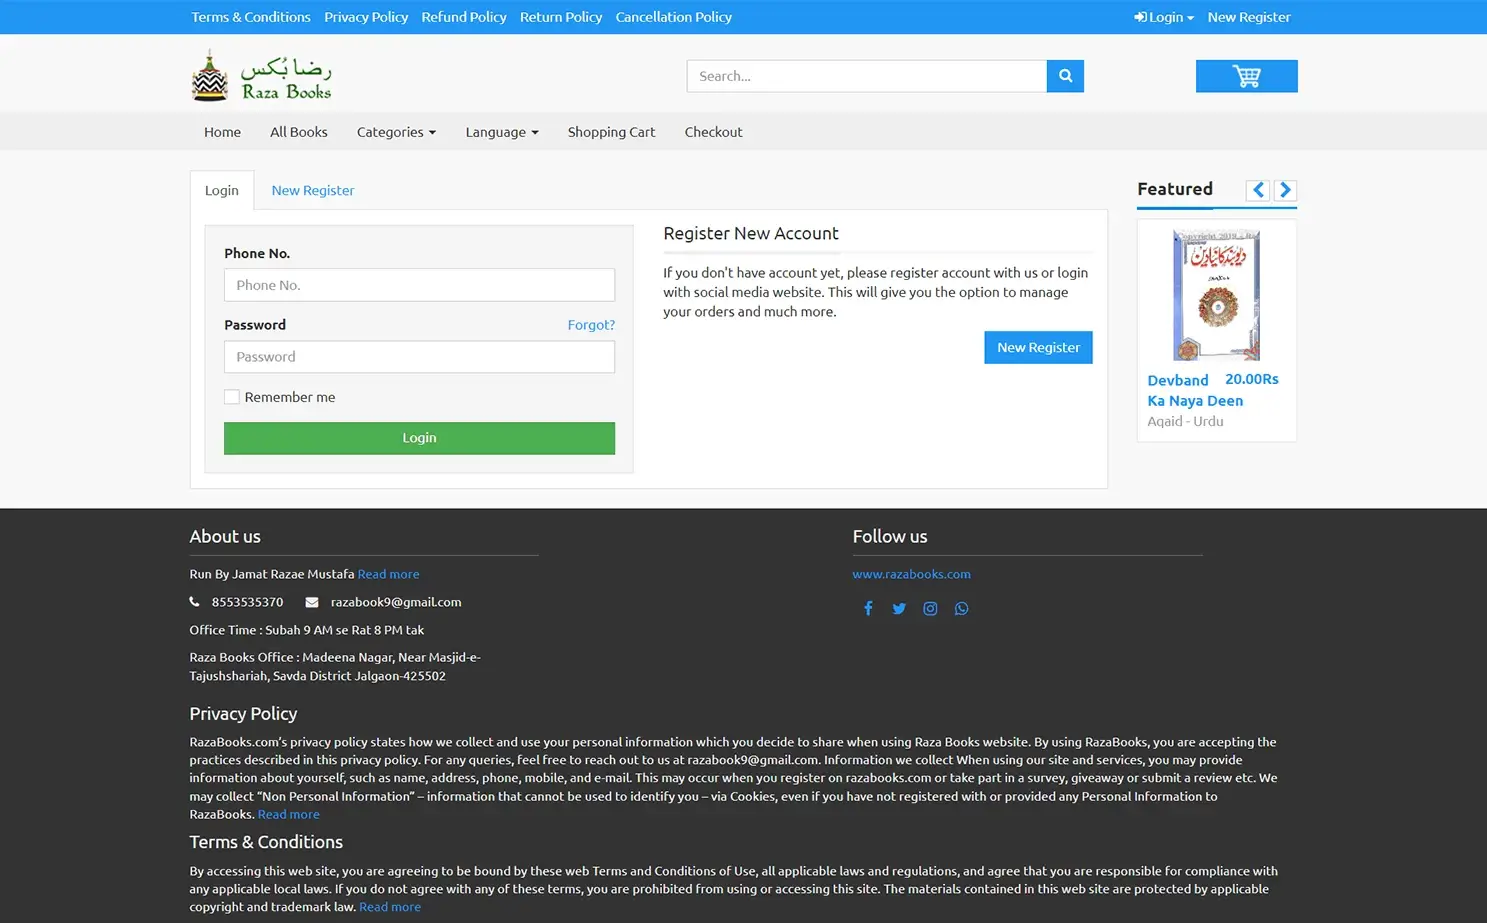
Task: Click the Twitter icon in the footer
Action: (x=899, y=608)
